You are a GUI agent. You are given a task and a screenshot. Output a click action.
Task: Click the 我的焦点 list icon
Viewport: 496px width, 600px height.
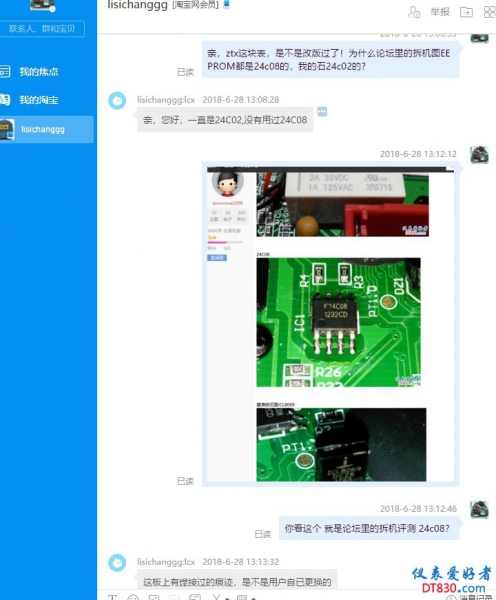click(x=5, y=72)
